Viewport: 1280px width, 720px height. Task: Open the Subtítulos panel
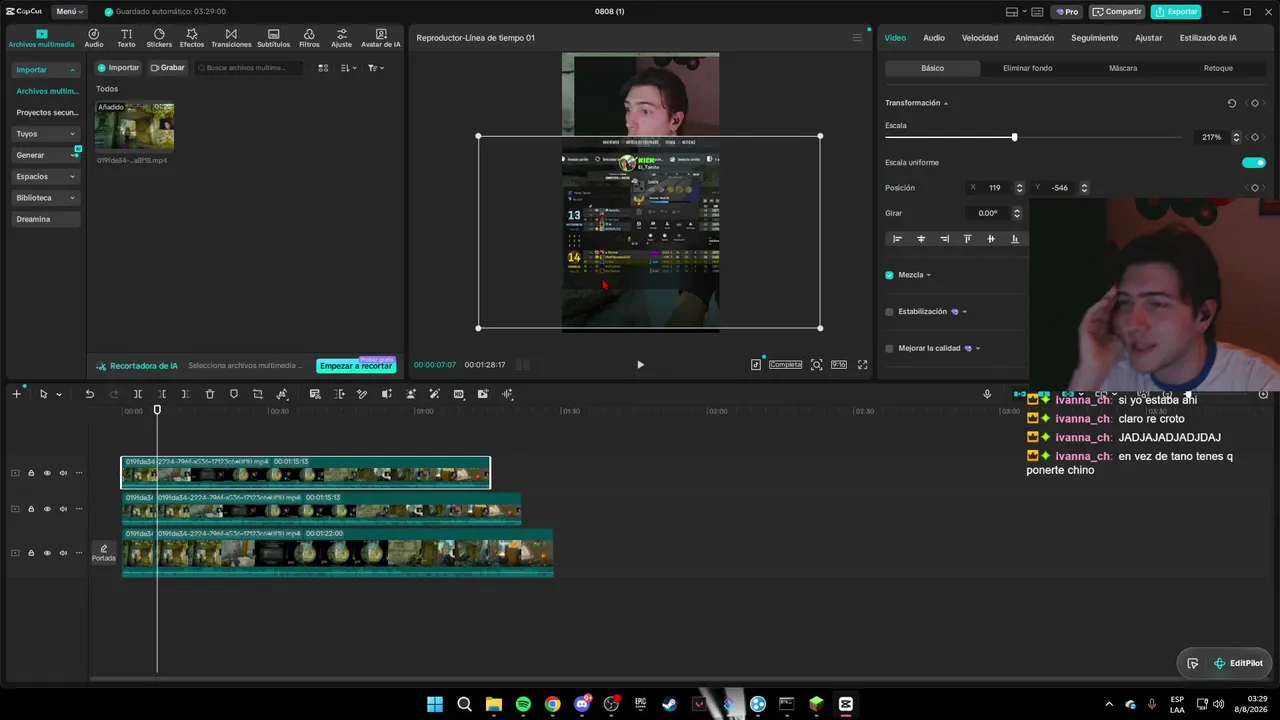click(274, 38)
